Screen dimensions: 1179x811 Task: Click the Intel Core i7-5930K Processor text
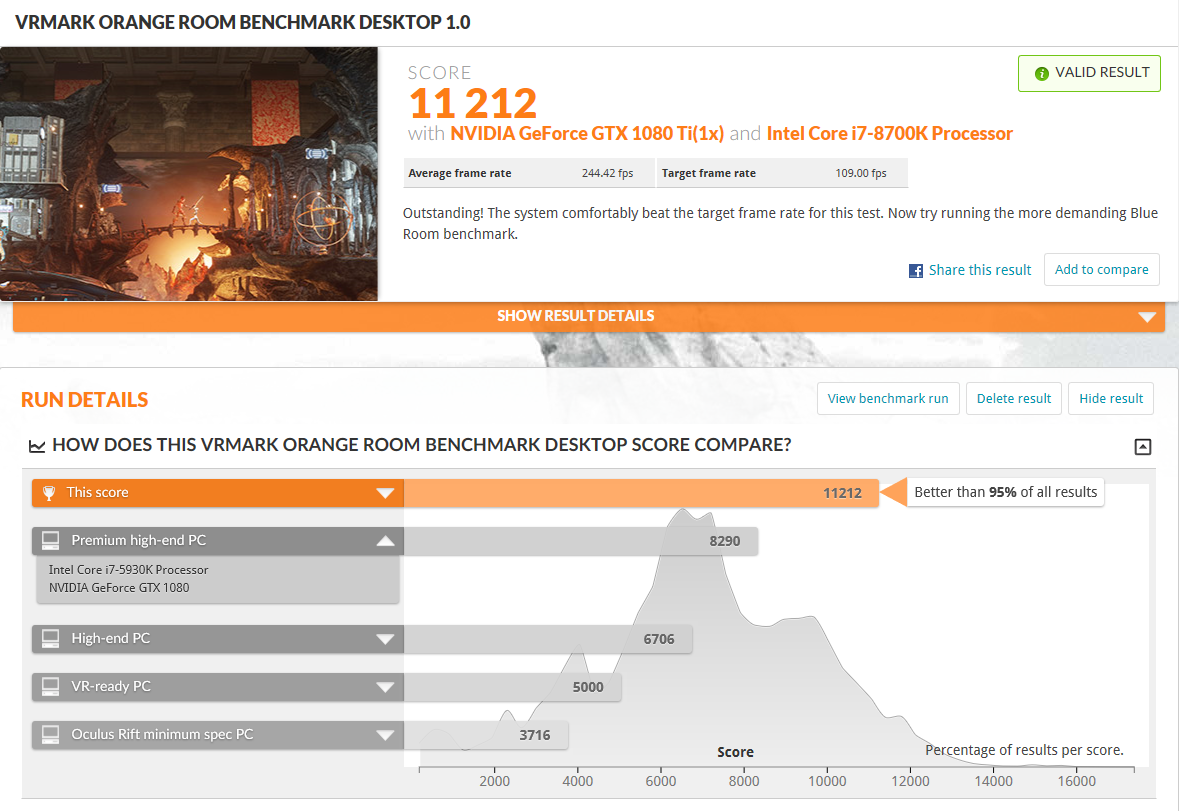click(129, 570)
